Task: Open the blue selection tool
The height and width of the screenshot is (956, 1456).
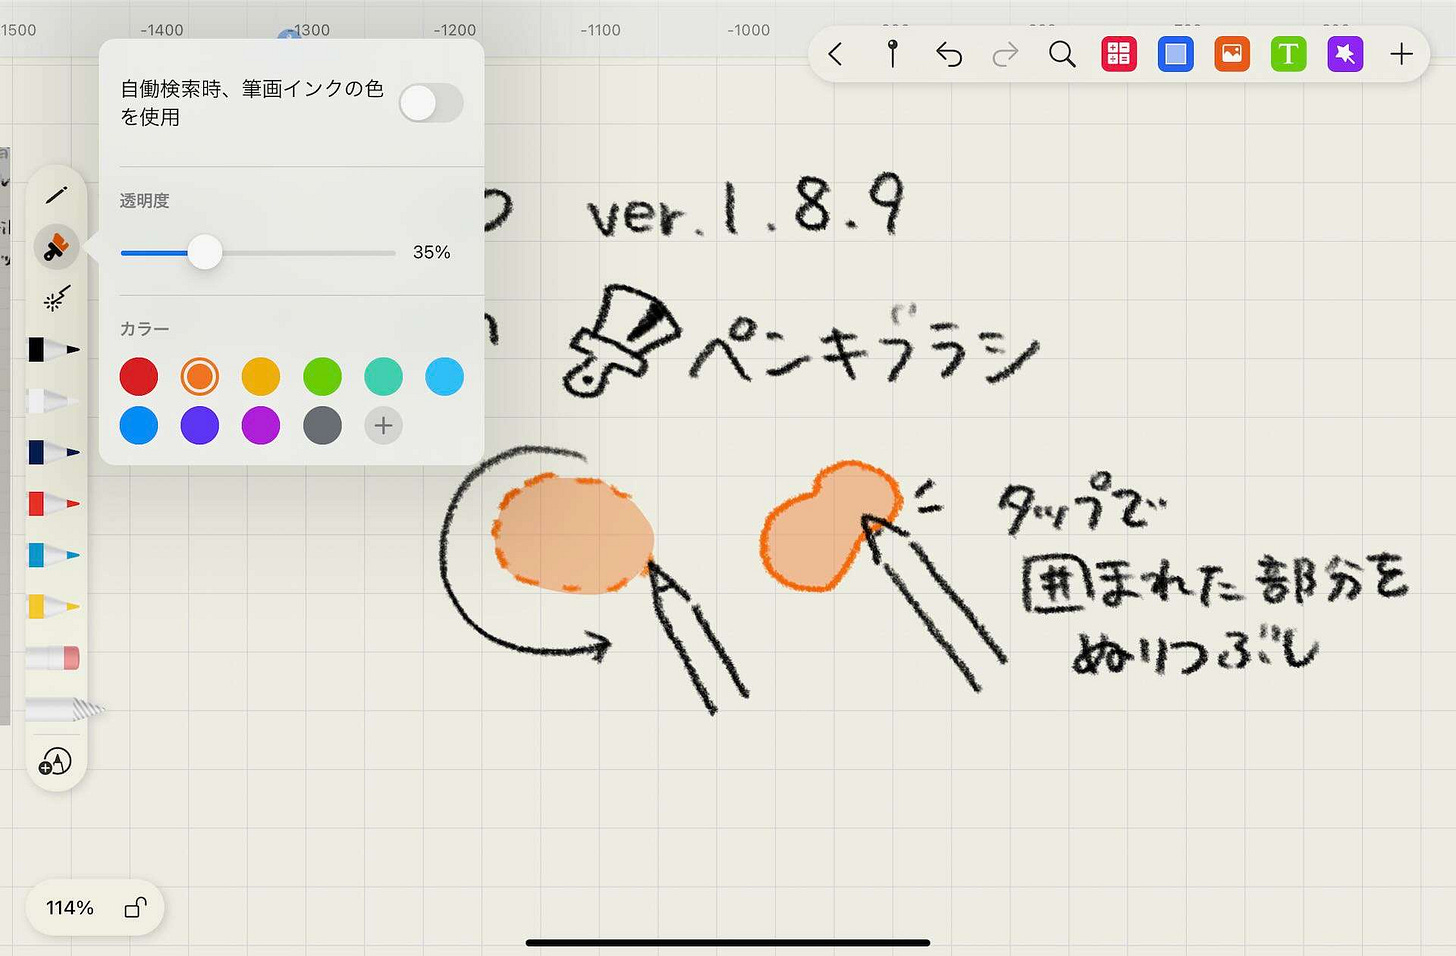Action: pyautogui.click(x=1175, y=54)
